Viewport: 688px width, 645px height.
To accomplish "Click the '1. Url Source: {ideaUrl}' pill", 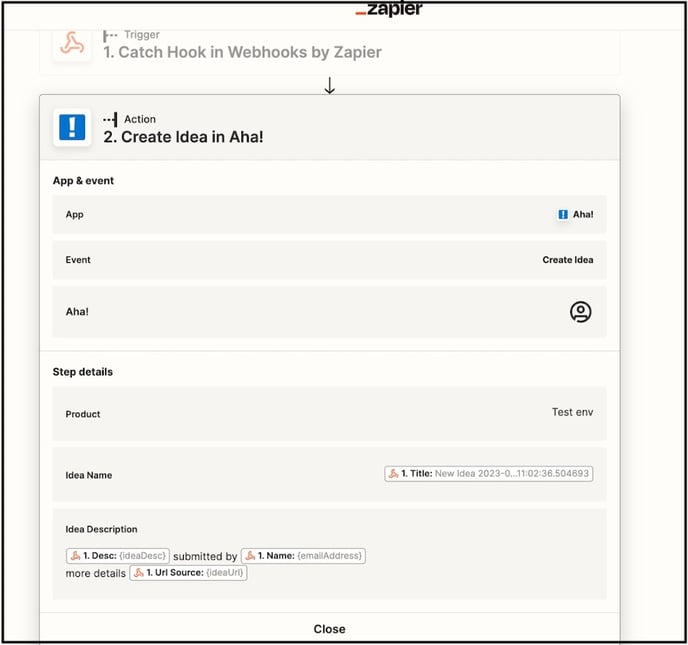I will click(188, 573).
